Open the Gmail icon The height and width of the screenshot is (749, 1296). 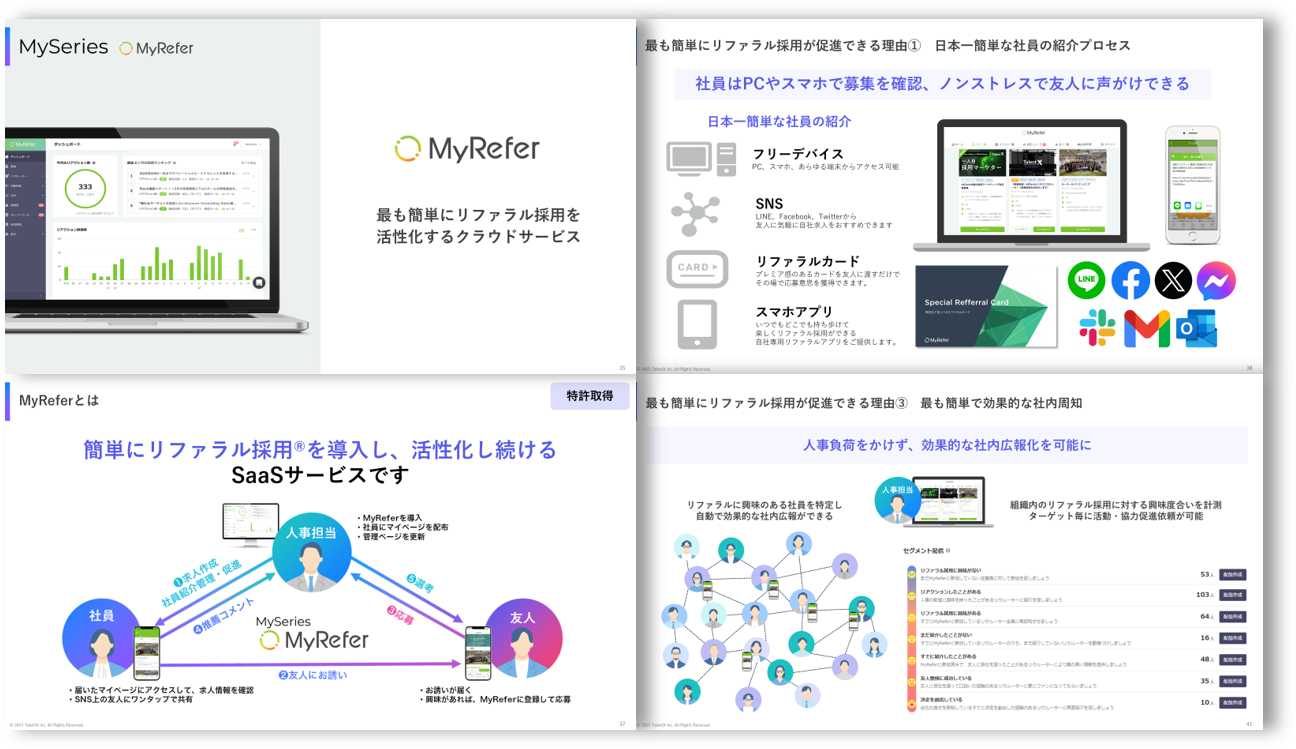(x=1146, y=328)
